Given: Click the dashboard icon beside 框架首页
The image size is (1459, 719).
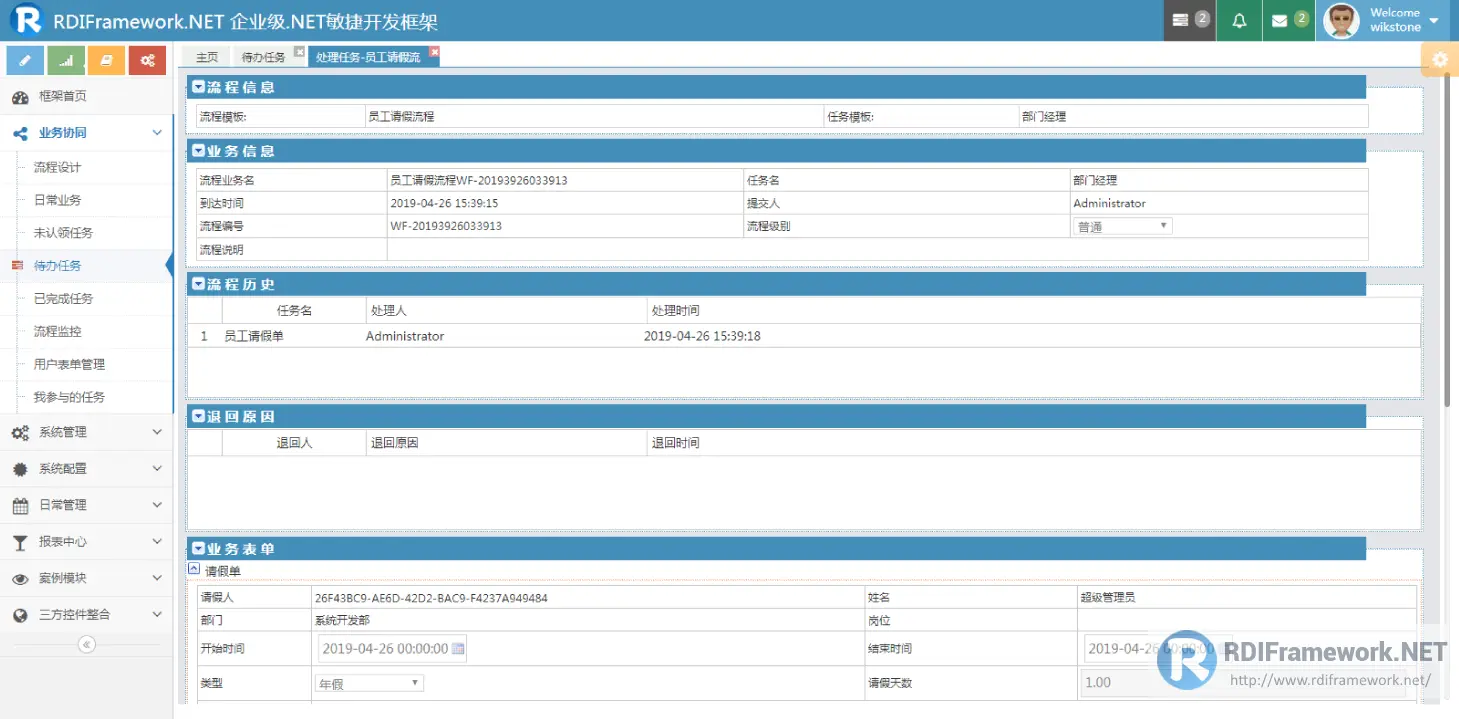Looking at the screenshot, I should point(20,97).
